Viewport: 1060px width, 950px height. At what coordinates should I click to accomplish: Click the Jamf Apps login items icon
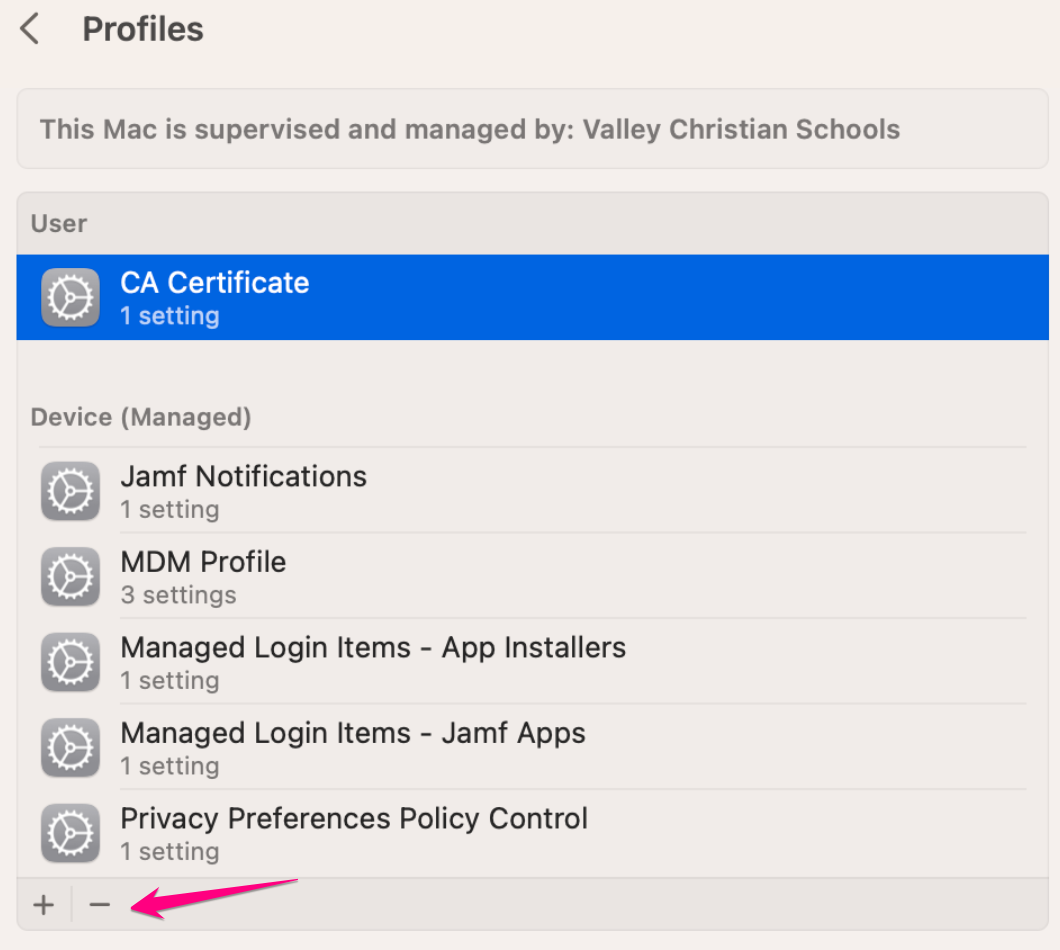pyautogui.click(x=70, y=748)
